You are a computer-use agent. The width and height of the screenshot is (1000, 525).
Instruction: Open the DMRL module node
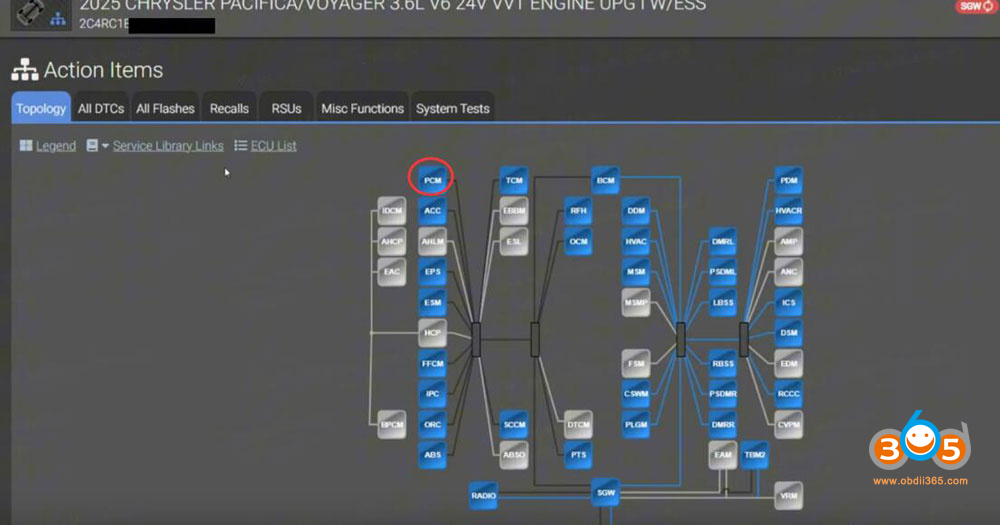pos(723,241)
